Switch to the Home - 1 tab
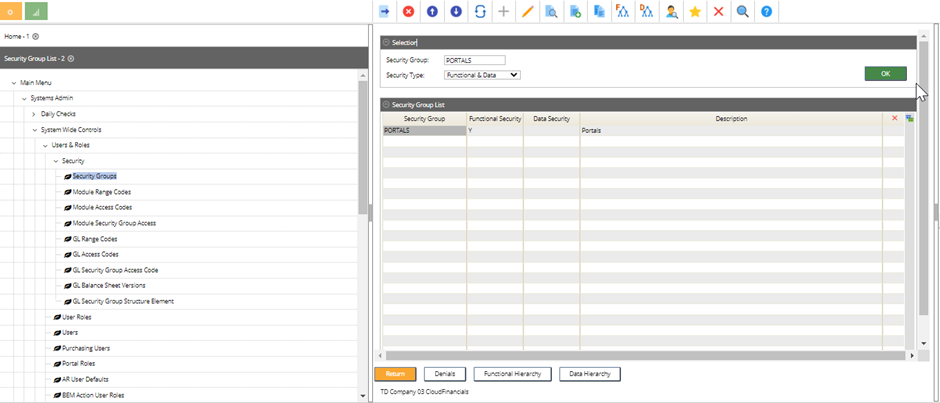 coord(17,37)
